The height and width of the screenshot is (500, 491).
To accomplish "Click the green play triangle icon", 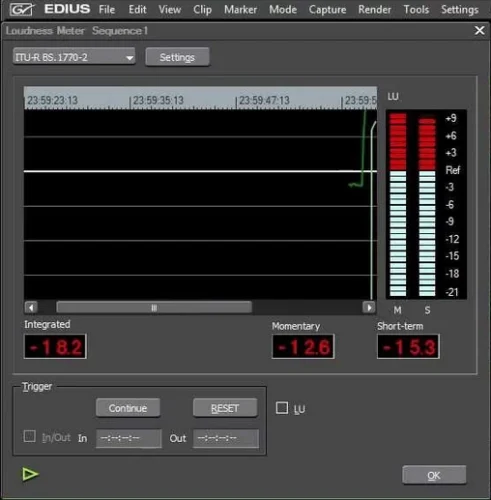I will click(x=30, y=474).
